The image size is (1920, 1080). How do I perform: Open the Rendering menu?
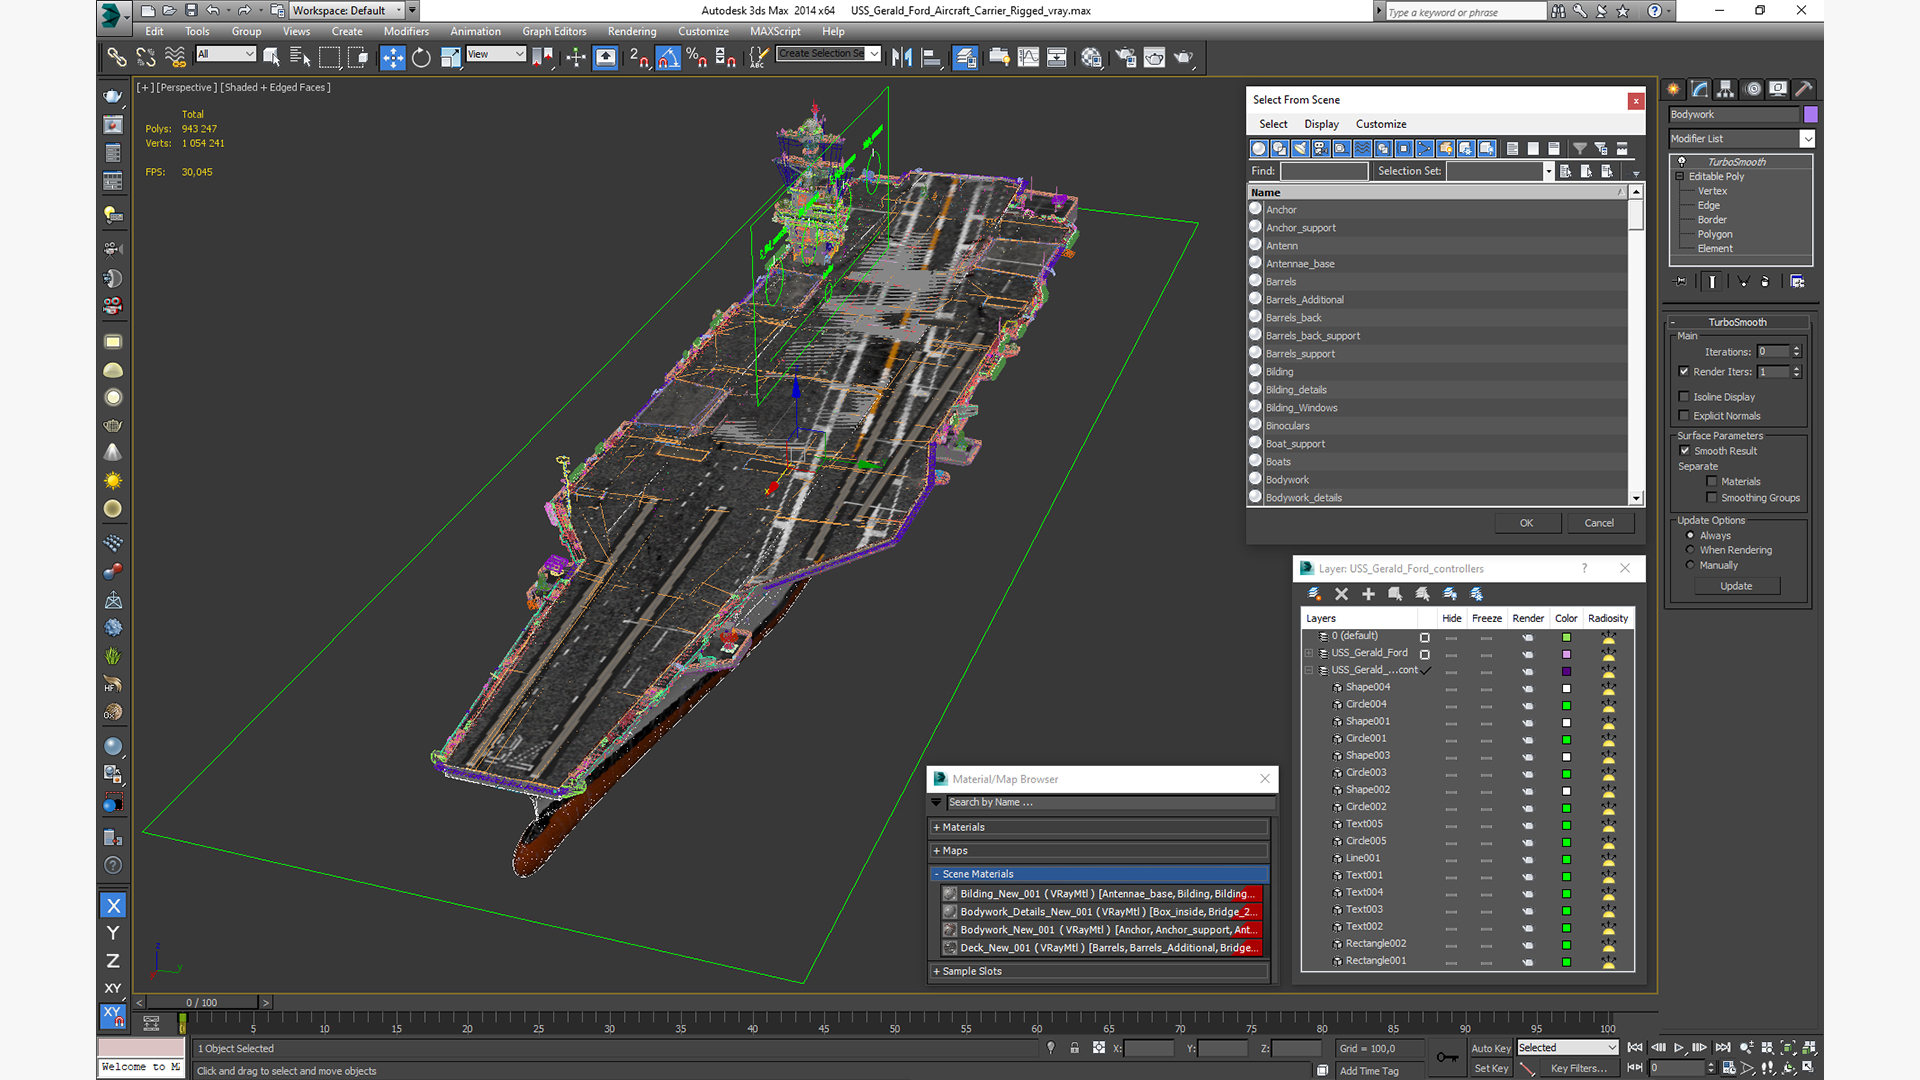(632, 32)
